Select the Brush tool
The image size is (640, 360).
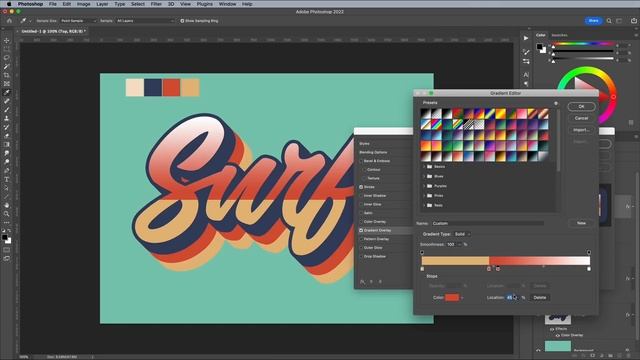tap(7, 110)
